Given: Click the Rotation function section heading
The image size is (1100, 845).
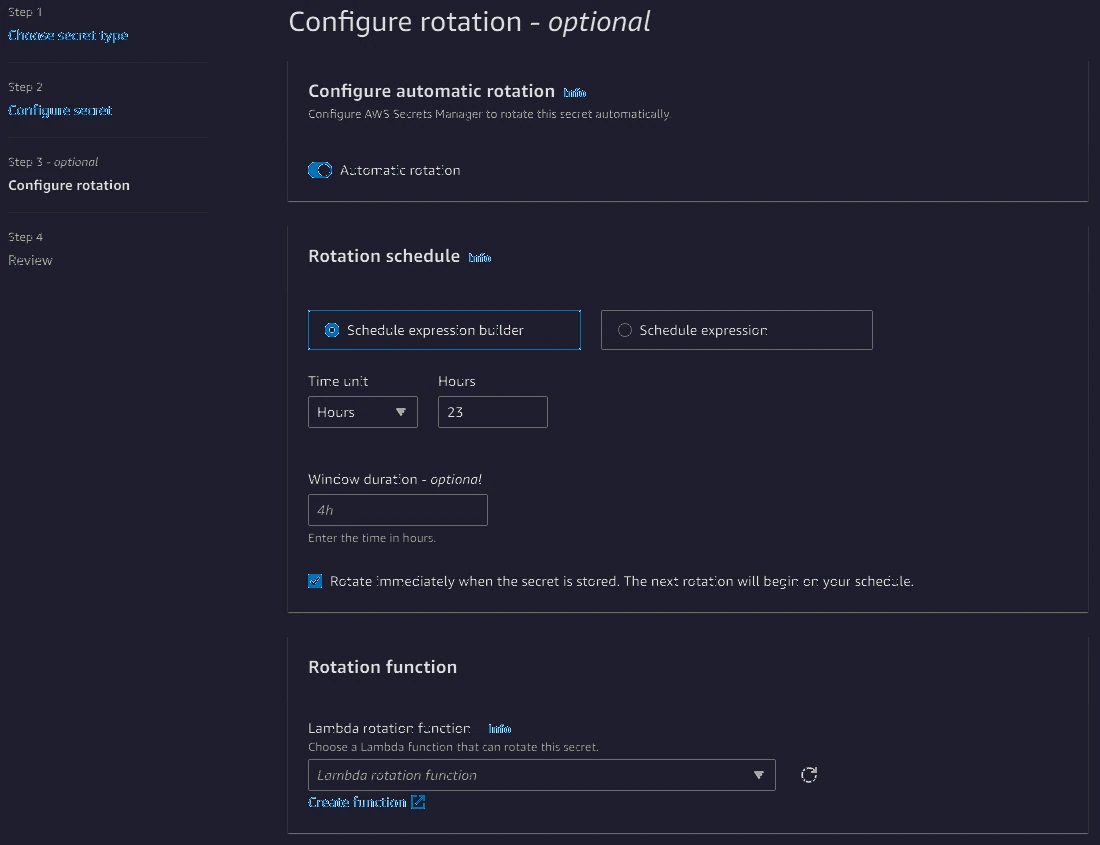Looking at the screenshot, I should click(382, 667).
